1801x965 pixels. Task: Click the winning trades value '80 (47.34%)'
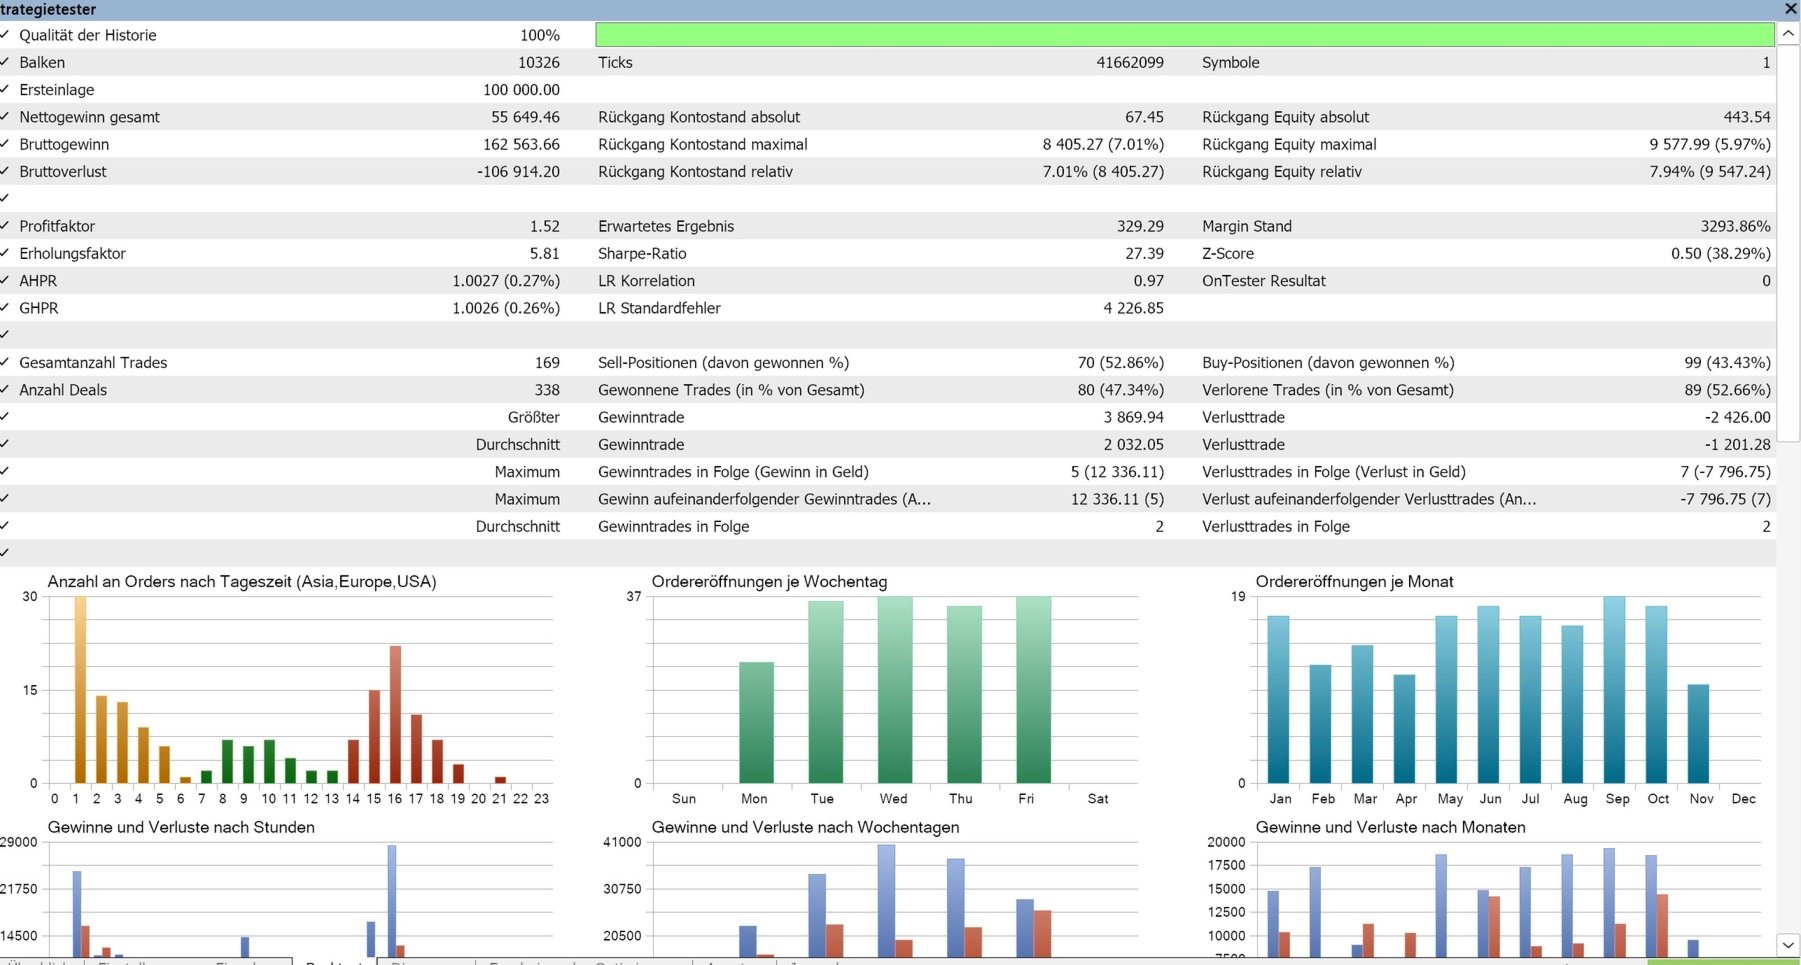(x=1120, y=390)
